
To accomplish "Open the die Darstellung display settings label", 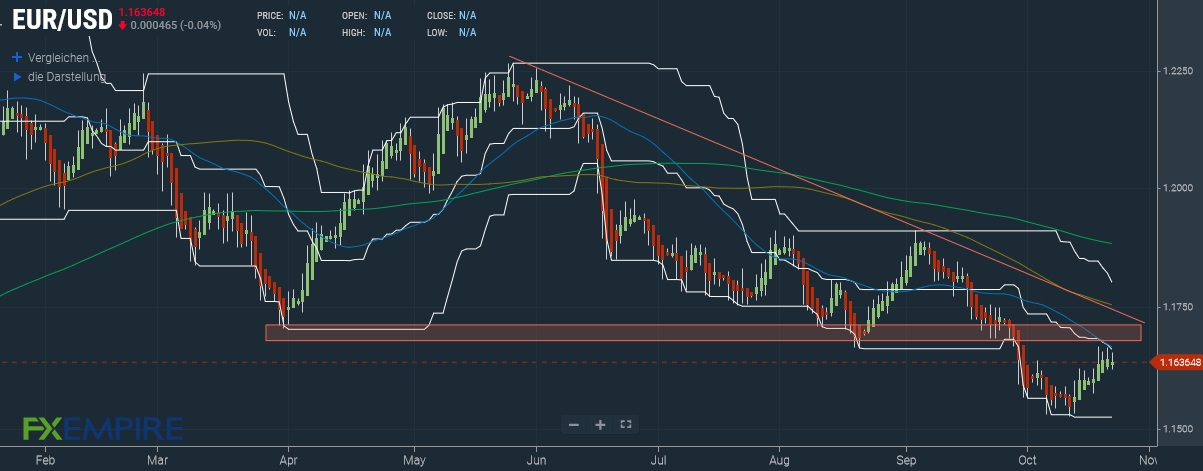I will (67, 76).
